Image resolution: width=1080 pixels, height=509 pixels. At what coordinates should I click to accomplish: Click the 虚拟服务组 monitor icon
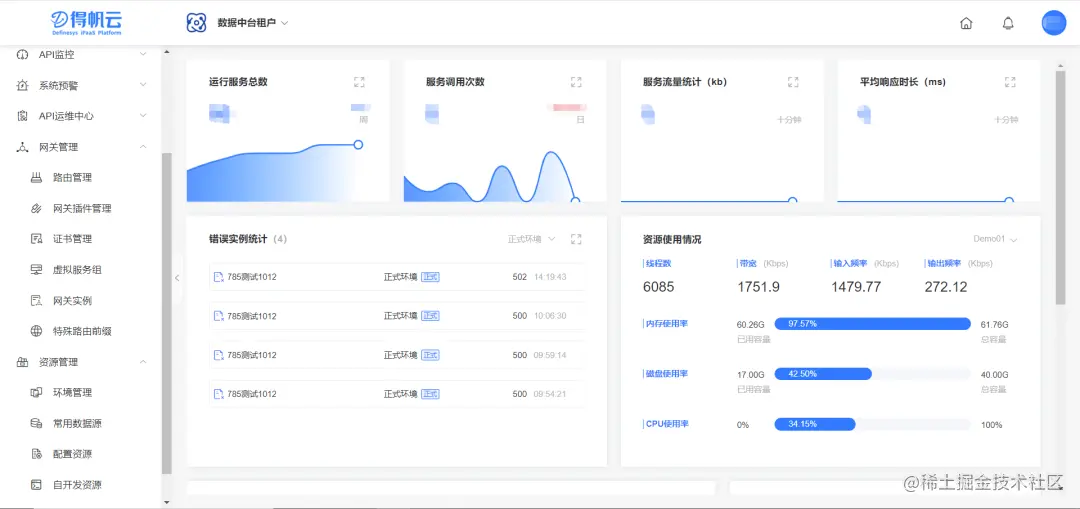37,269
